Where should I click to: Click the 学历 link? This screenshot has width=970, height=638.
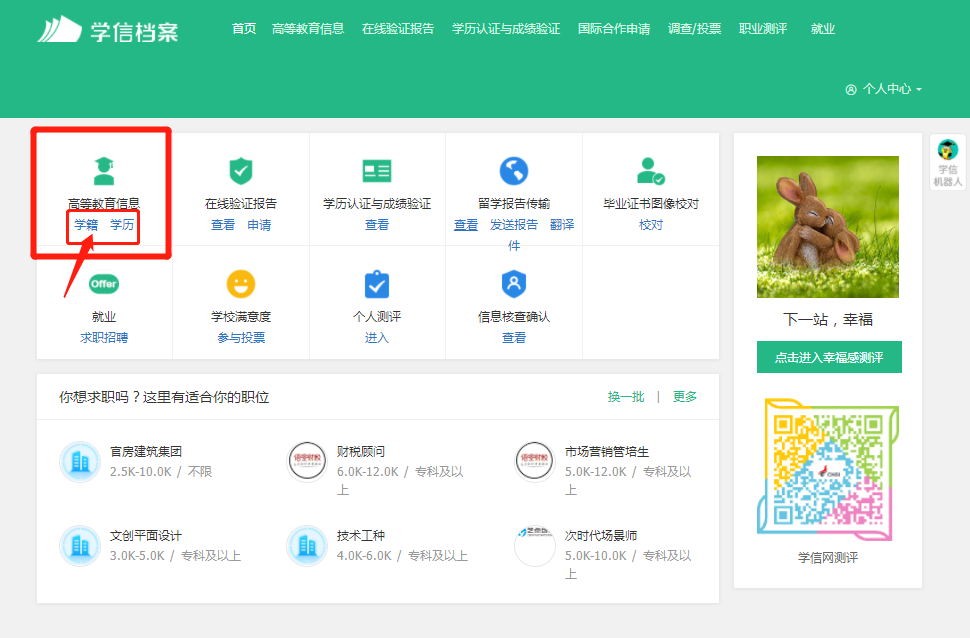pos(122,225)
